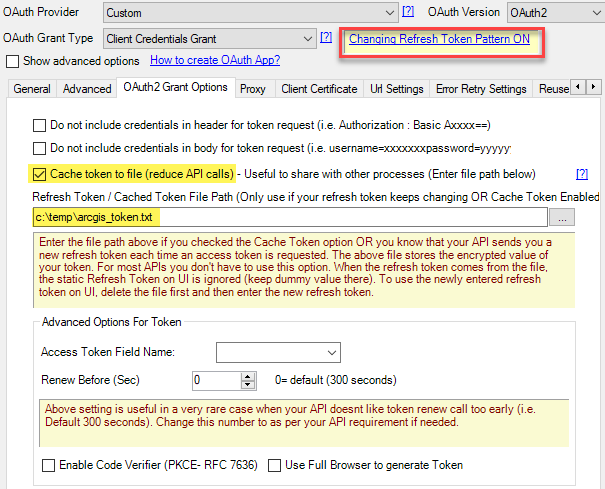Open How to create OAuth App link
The image size is (605, 489).
(215, 61)
